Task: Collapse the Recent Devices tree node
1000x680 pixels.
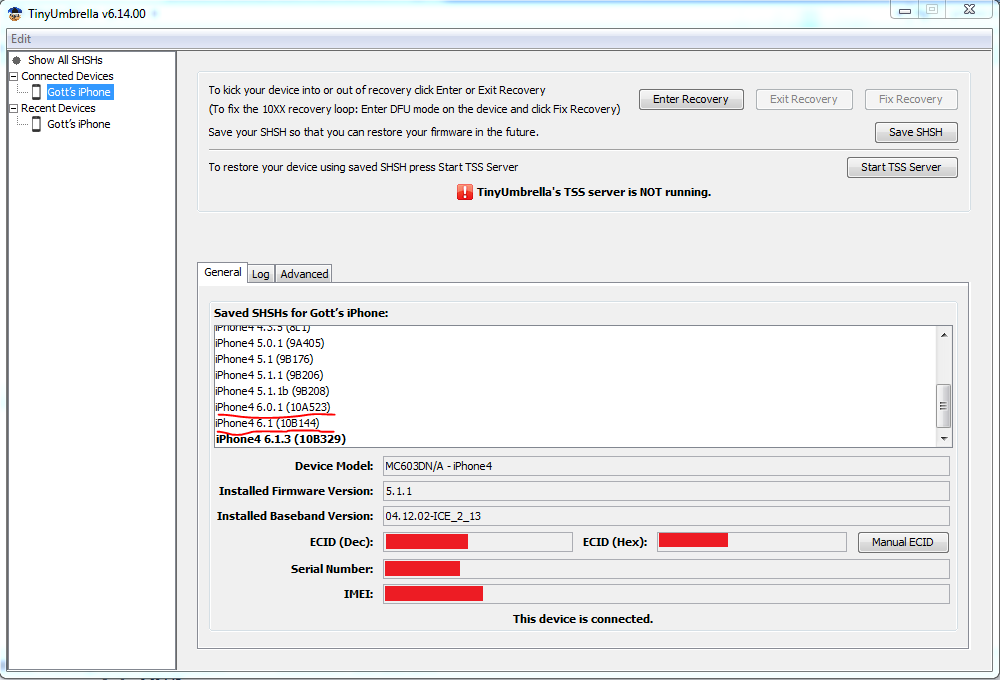Action: [13, 108]
